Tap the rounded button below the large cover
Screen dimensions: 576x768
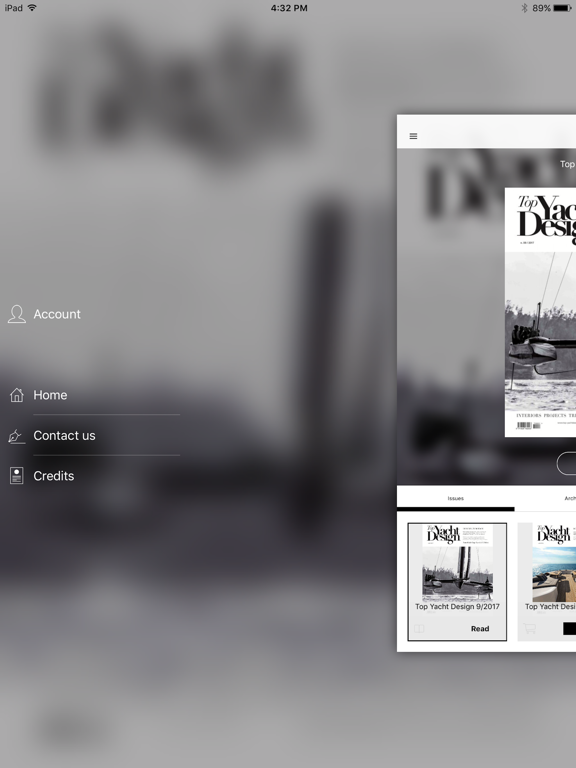pos(567,463)
